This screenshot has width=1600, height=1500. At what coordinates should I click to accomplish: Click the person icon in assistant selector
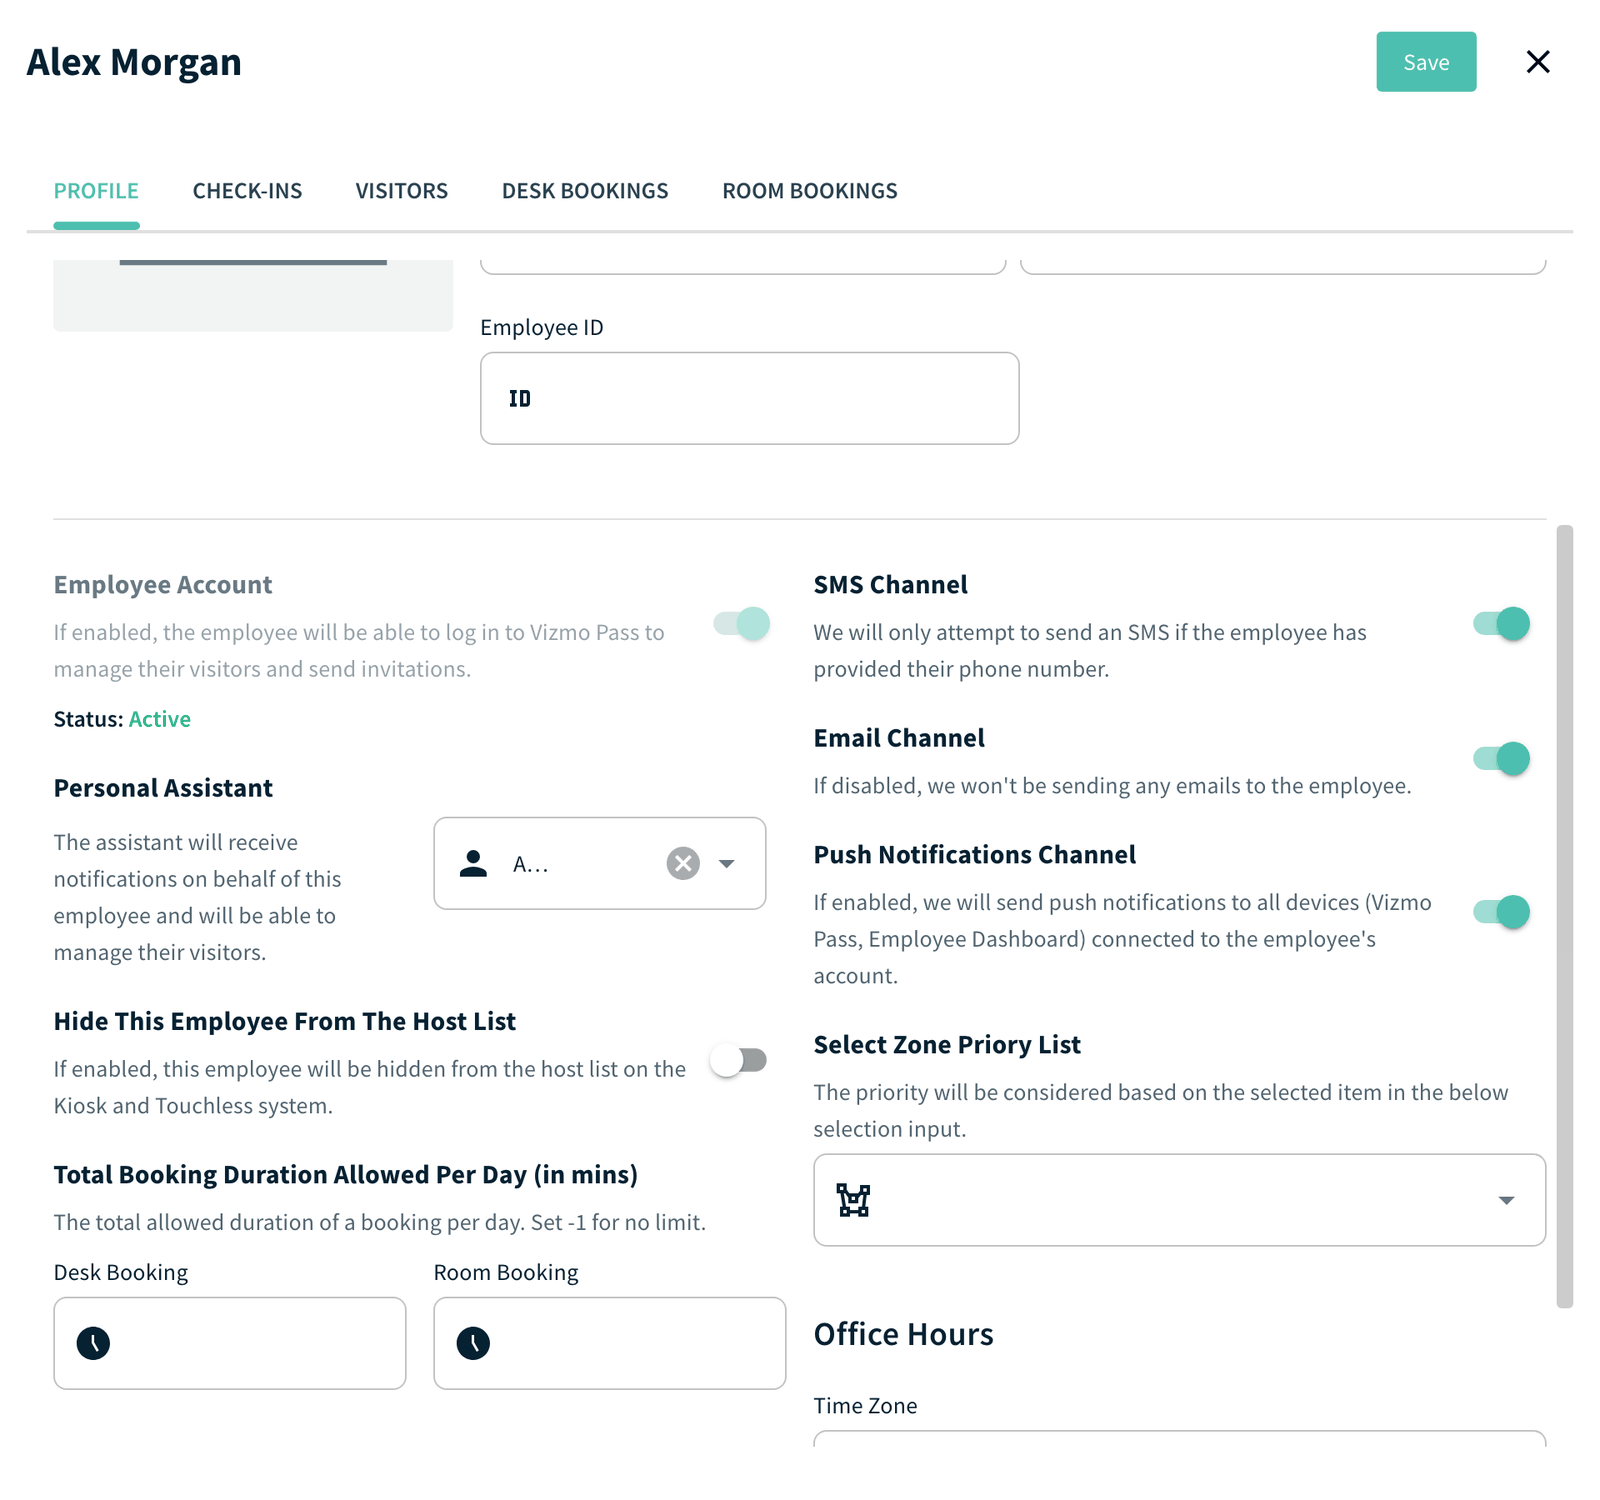[x=473, y=863]
